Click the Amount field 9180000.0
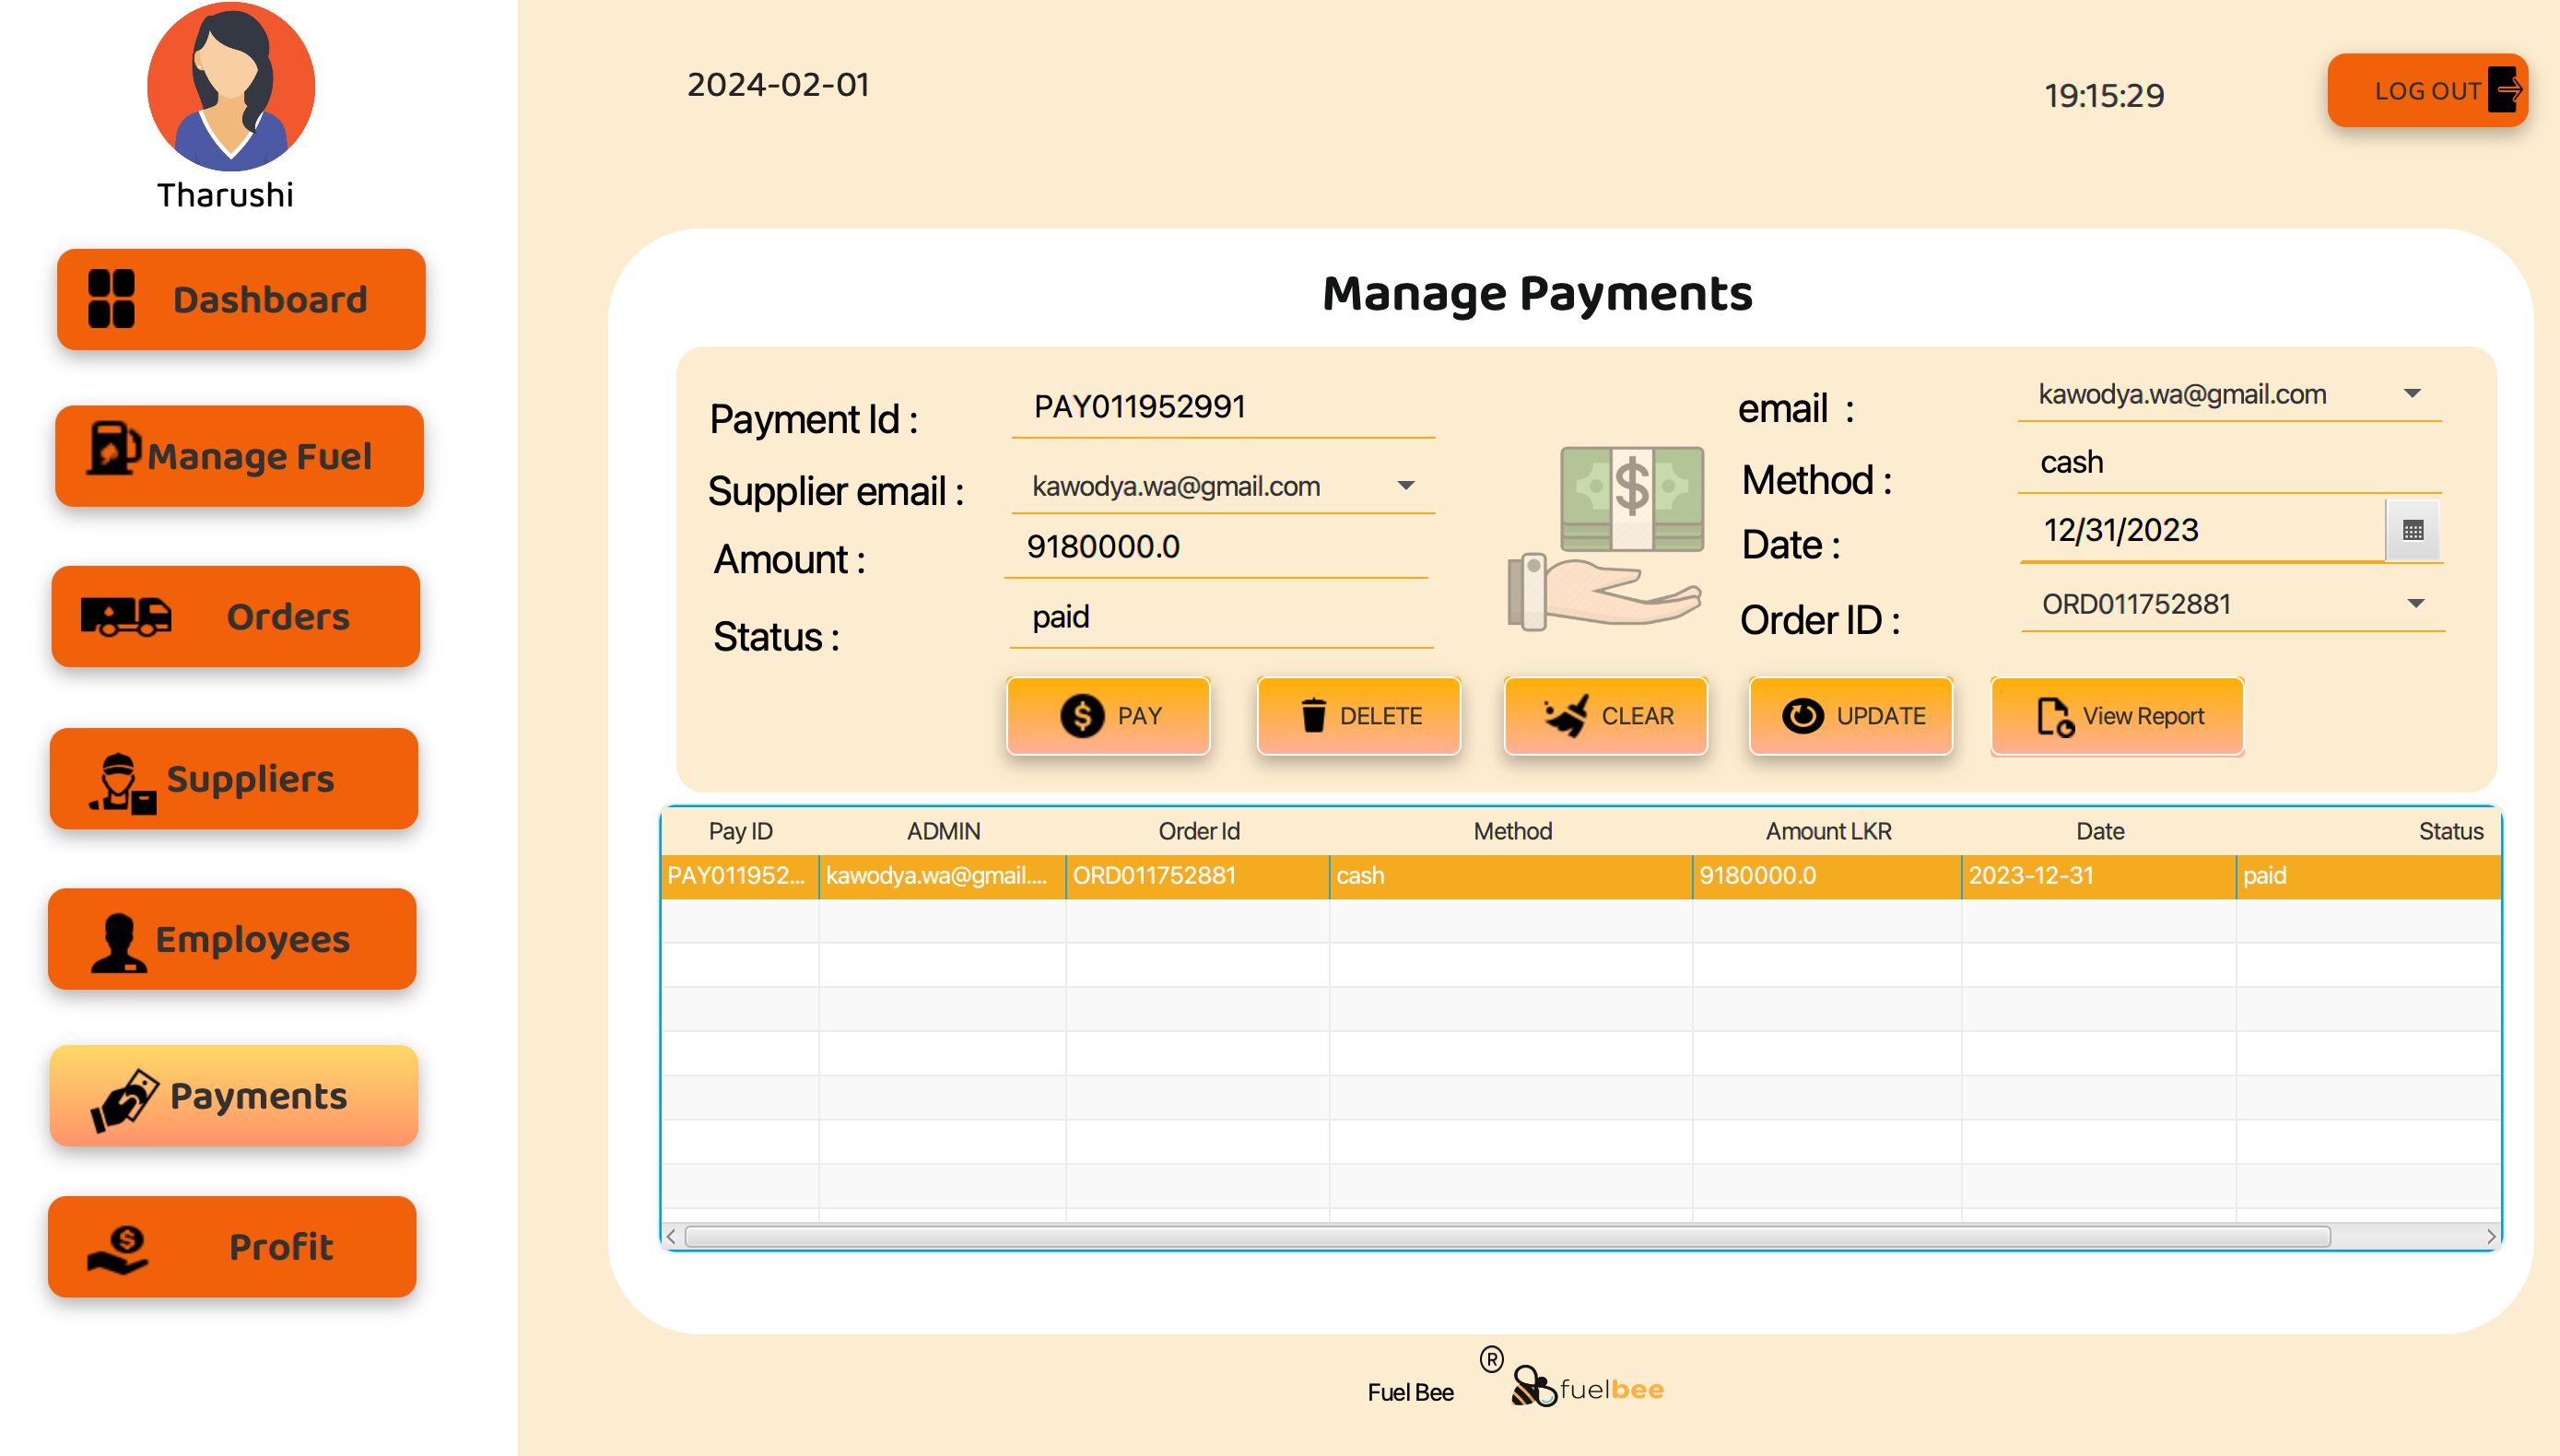Image resolution: width=2560 pixels, height=1456 pixels. point(1216,548)
